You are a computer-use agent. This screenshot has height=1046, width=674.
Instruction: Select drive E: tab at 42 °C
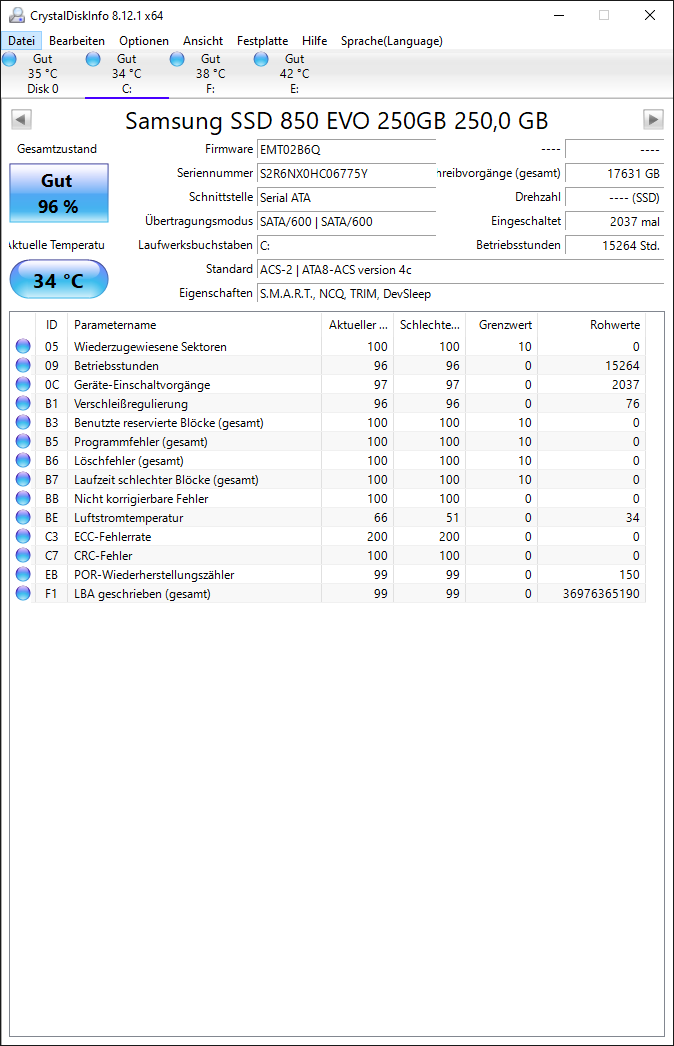click(295, 74)
